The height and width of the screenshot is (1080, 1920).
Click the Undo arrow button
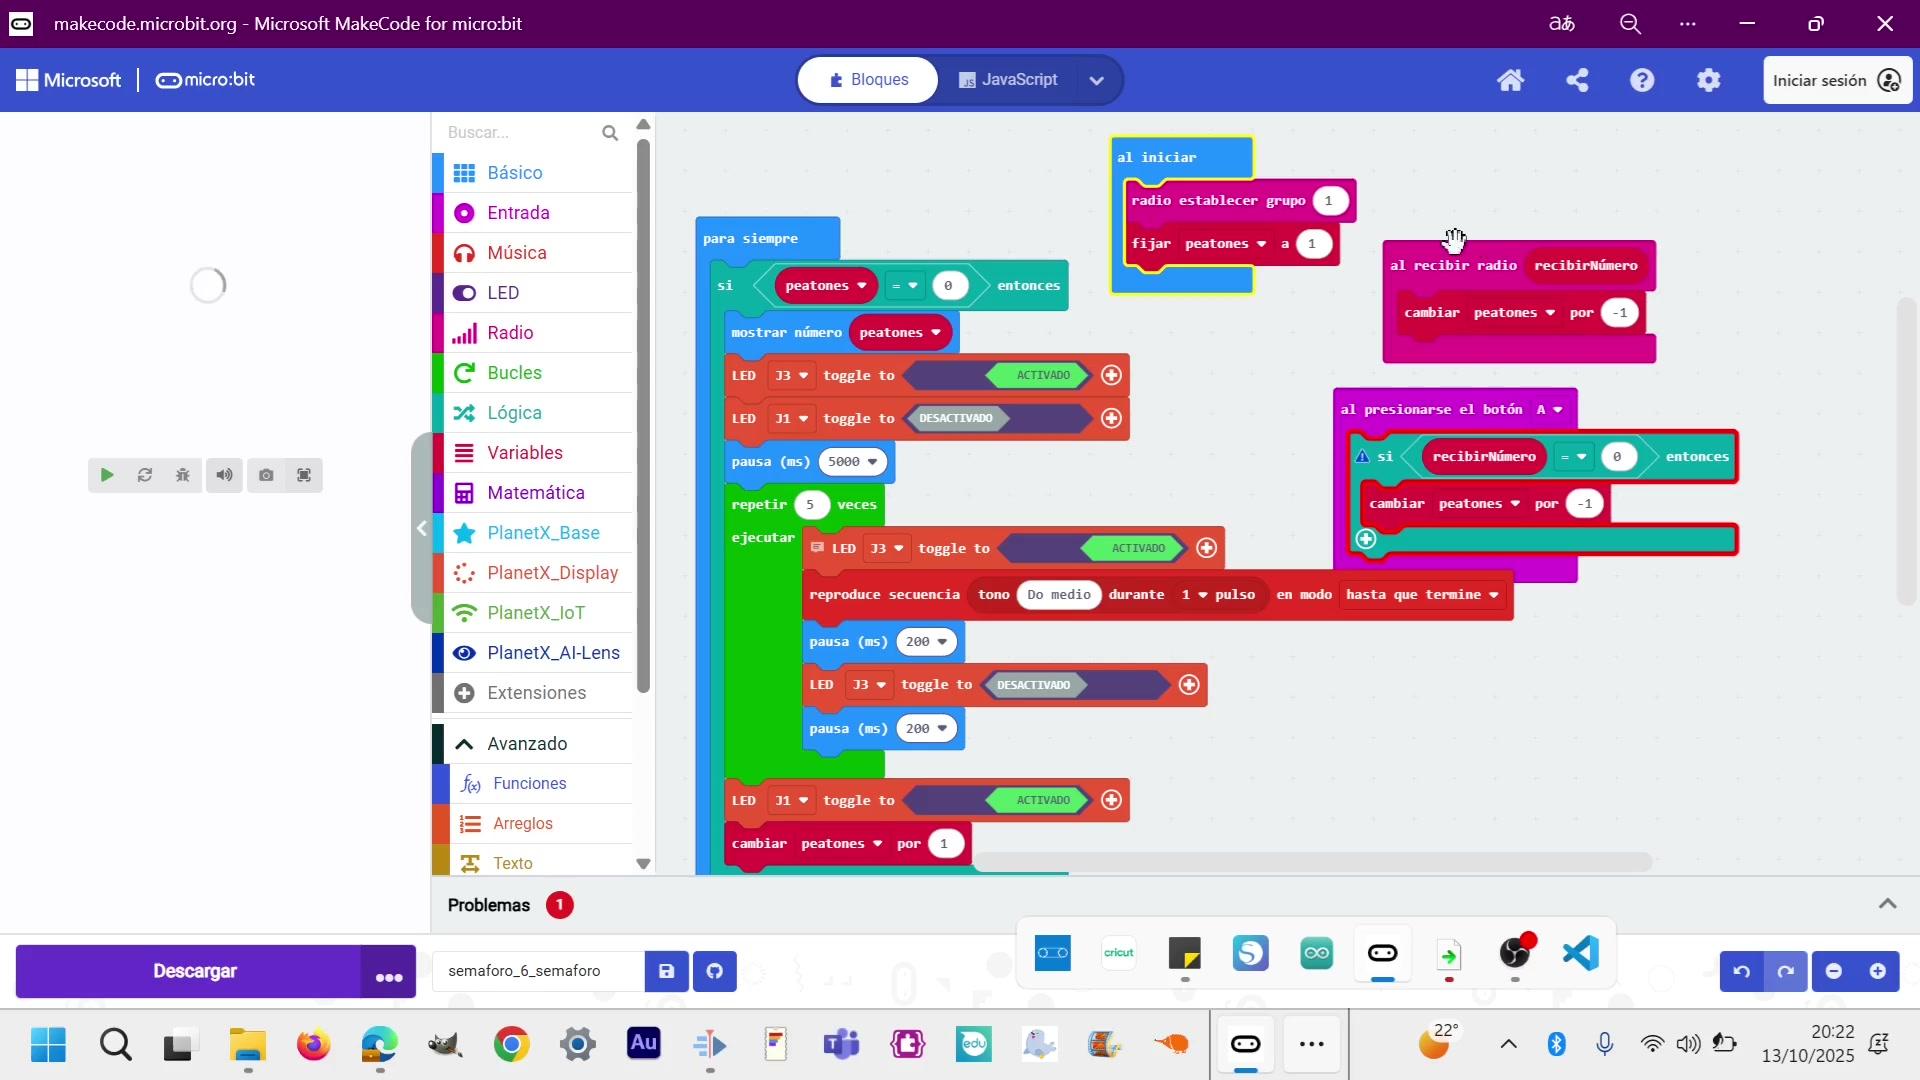1741,971
